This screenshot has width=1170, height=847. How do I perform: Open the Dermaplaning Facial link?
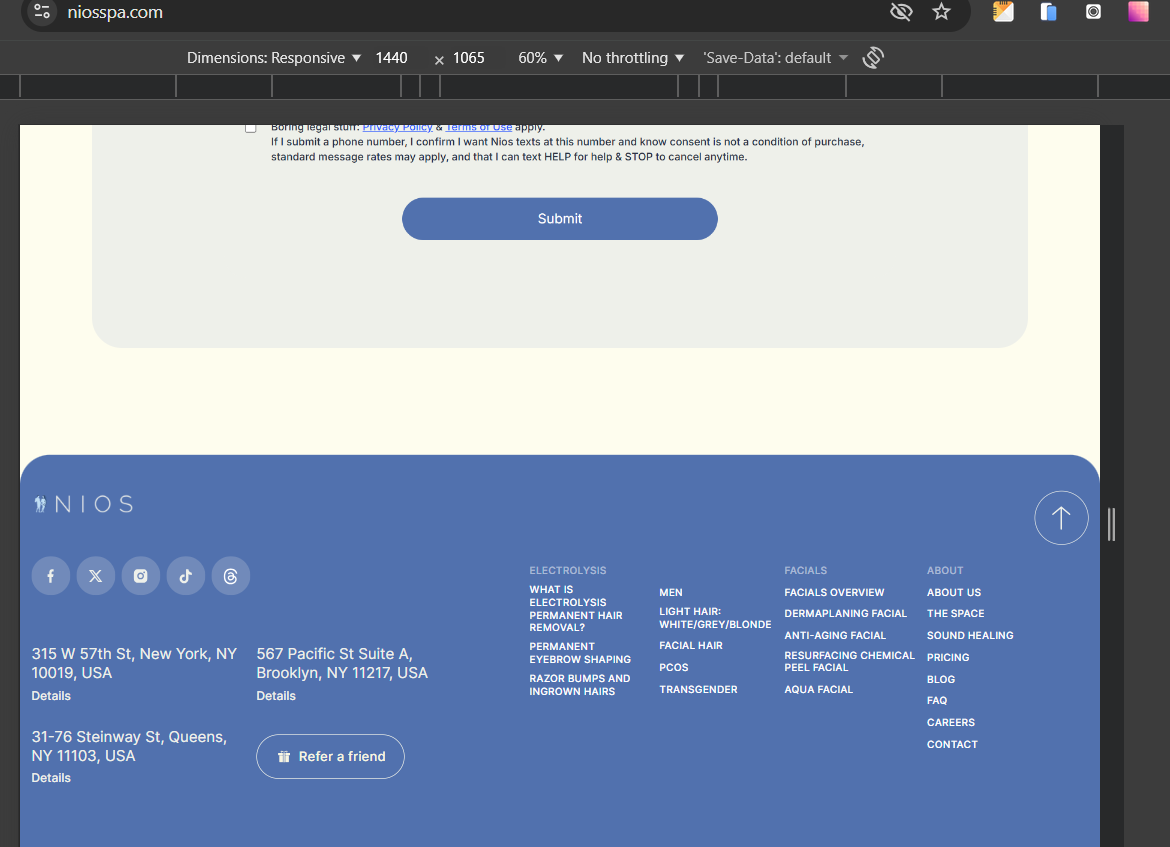845,613
